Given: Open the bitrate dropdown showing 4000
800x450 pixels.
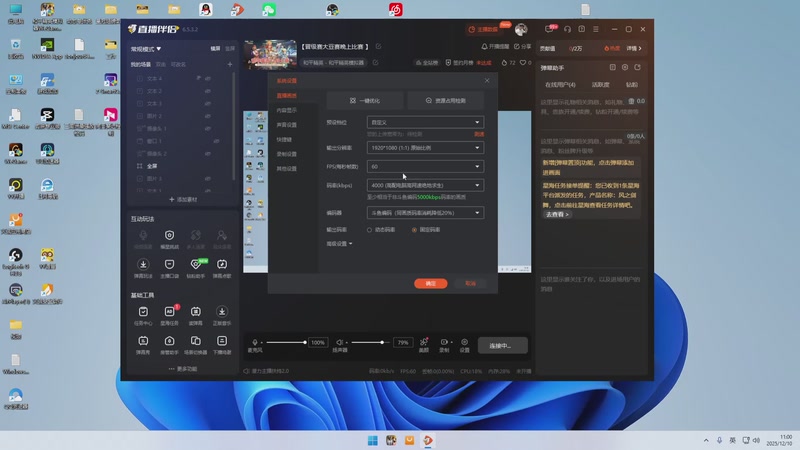Looking at the screenshot, I should tap(425, 185).
